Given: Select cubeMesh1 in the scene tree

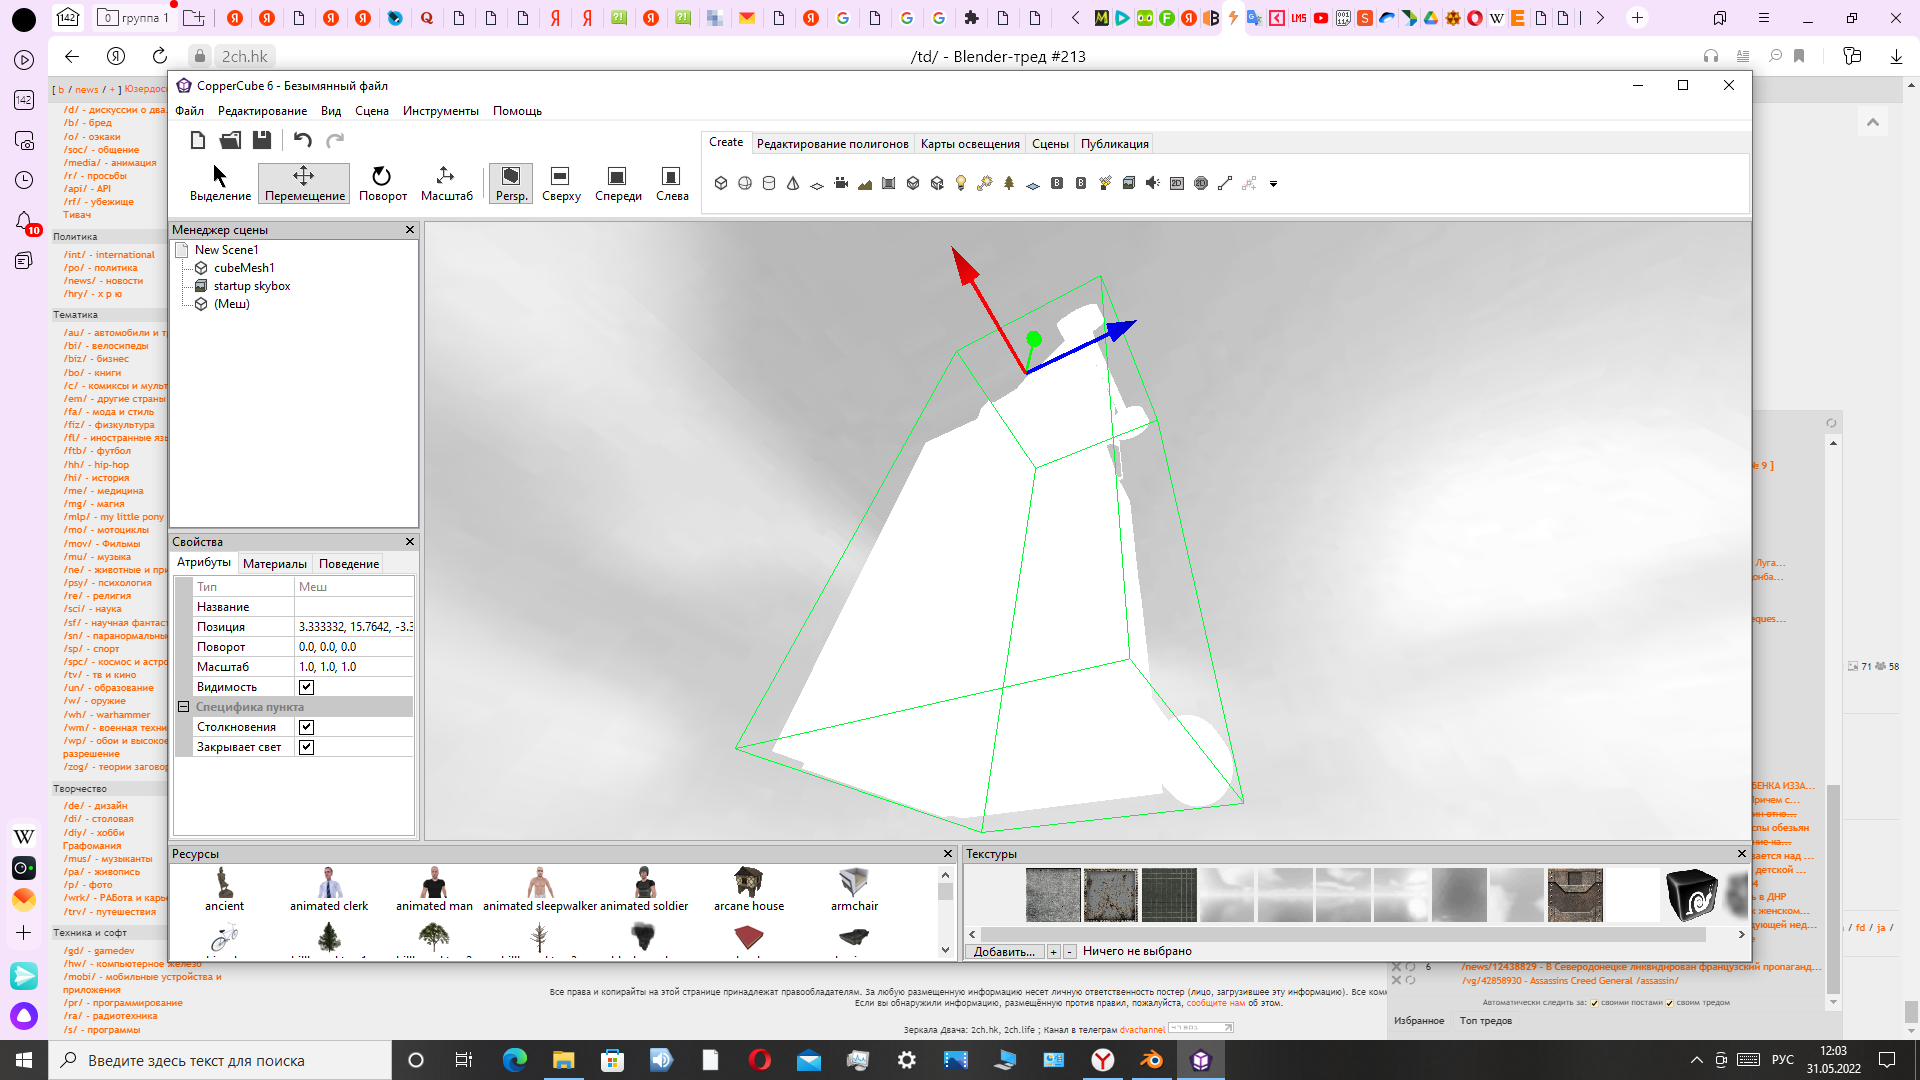Looking at the screenshot, I should pyautogui.click(x=243, y=268).
